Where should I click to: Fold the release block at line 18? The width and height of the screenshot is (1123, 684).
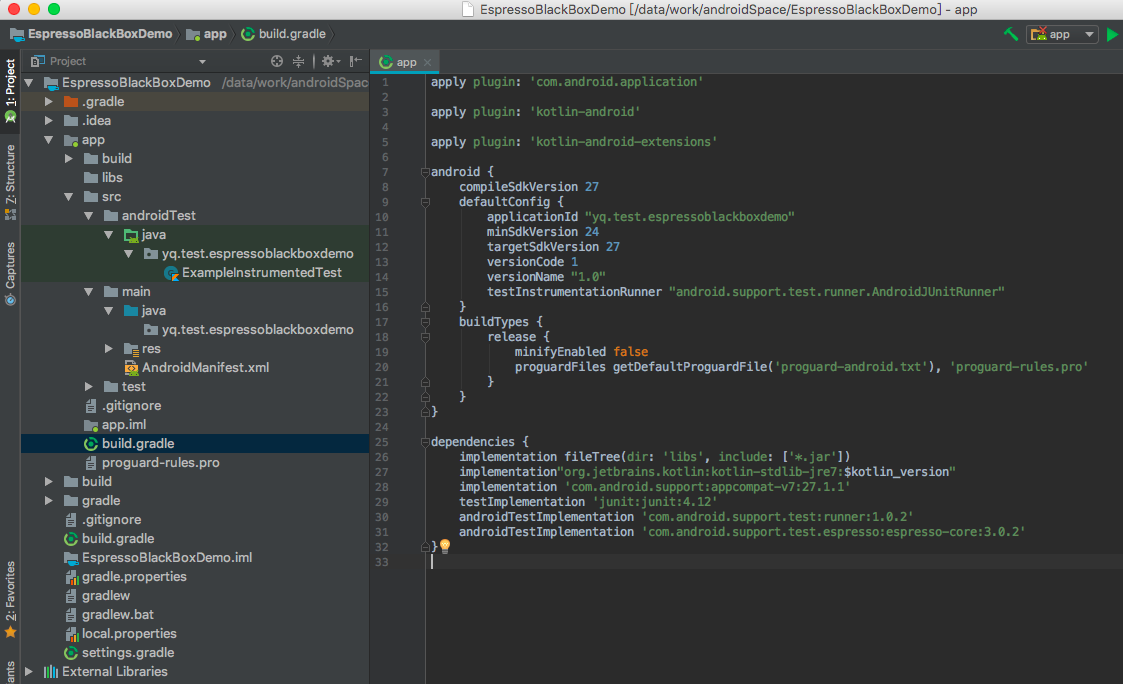point(425,337)
